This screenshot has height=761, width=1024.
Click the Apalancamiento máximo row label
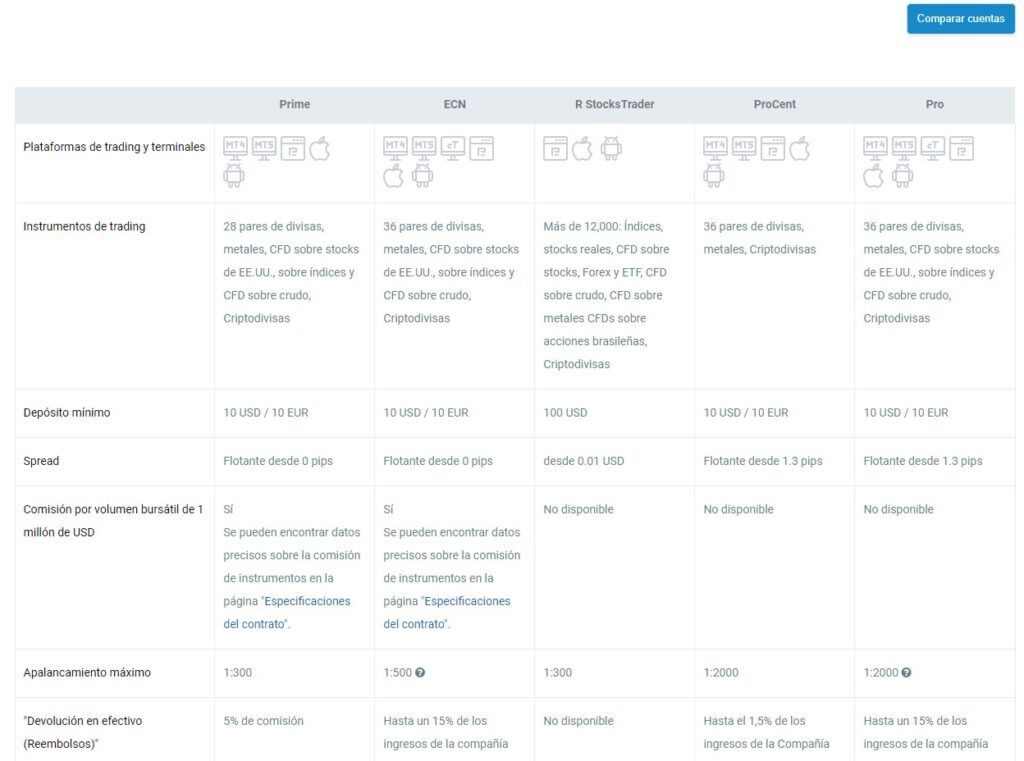[x=87, y=673]
